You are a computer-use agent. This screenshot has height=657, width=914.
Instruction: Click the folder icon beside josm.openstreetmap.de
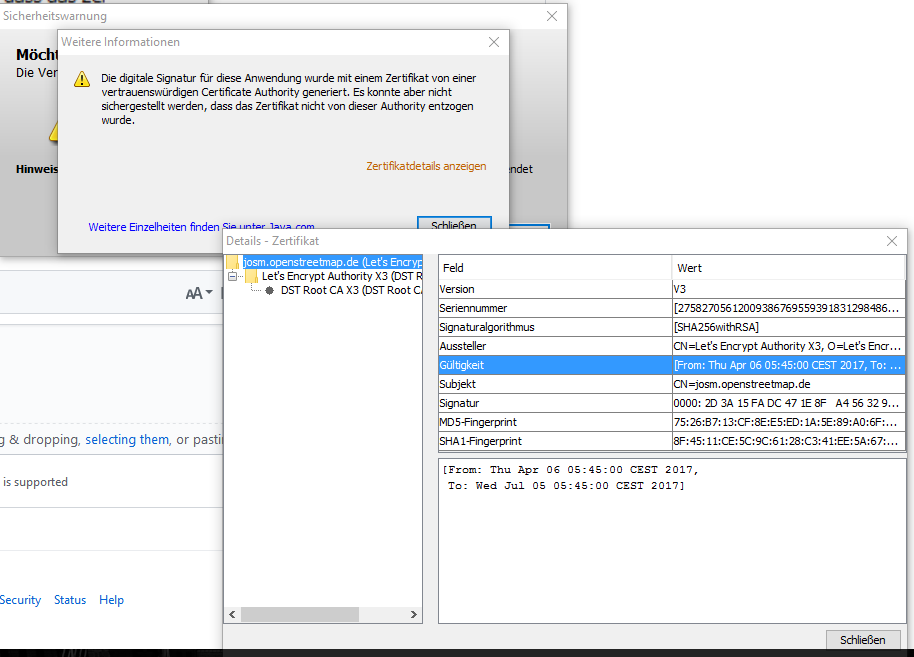tap(233, 262)
